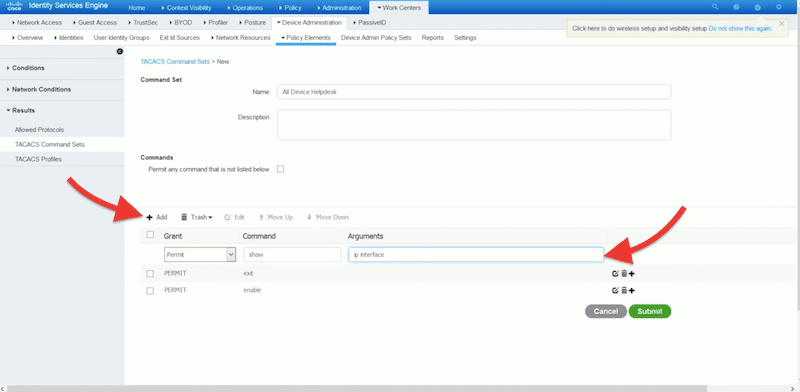Screen dimensions: 800x392
Task: Collapse the left sidebar panel
Action: (119, 52)
